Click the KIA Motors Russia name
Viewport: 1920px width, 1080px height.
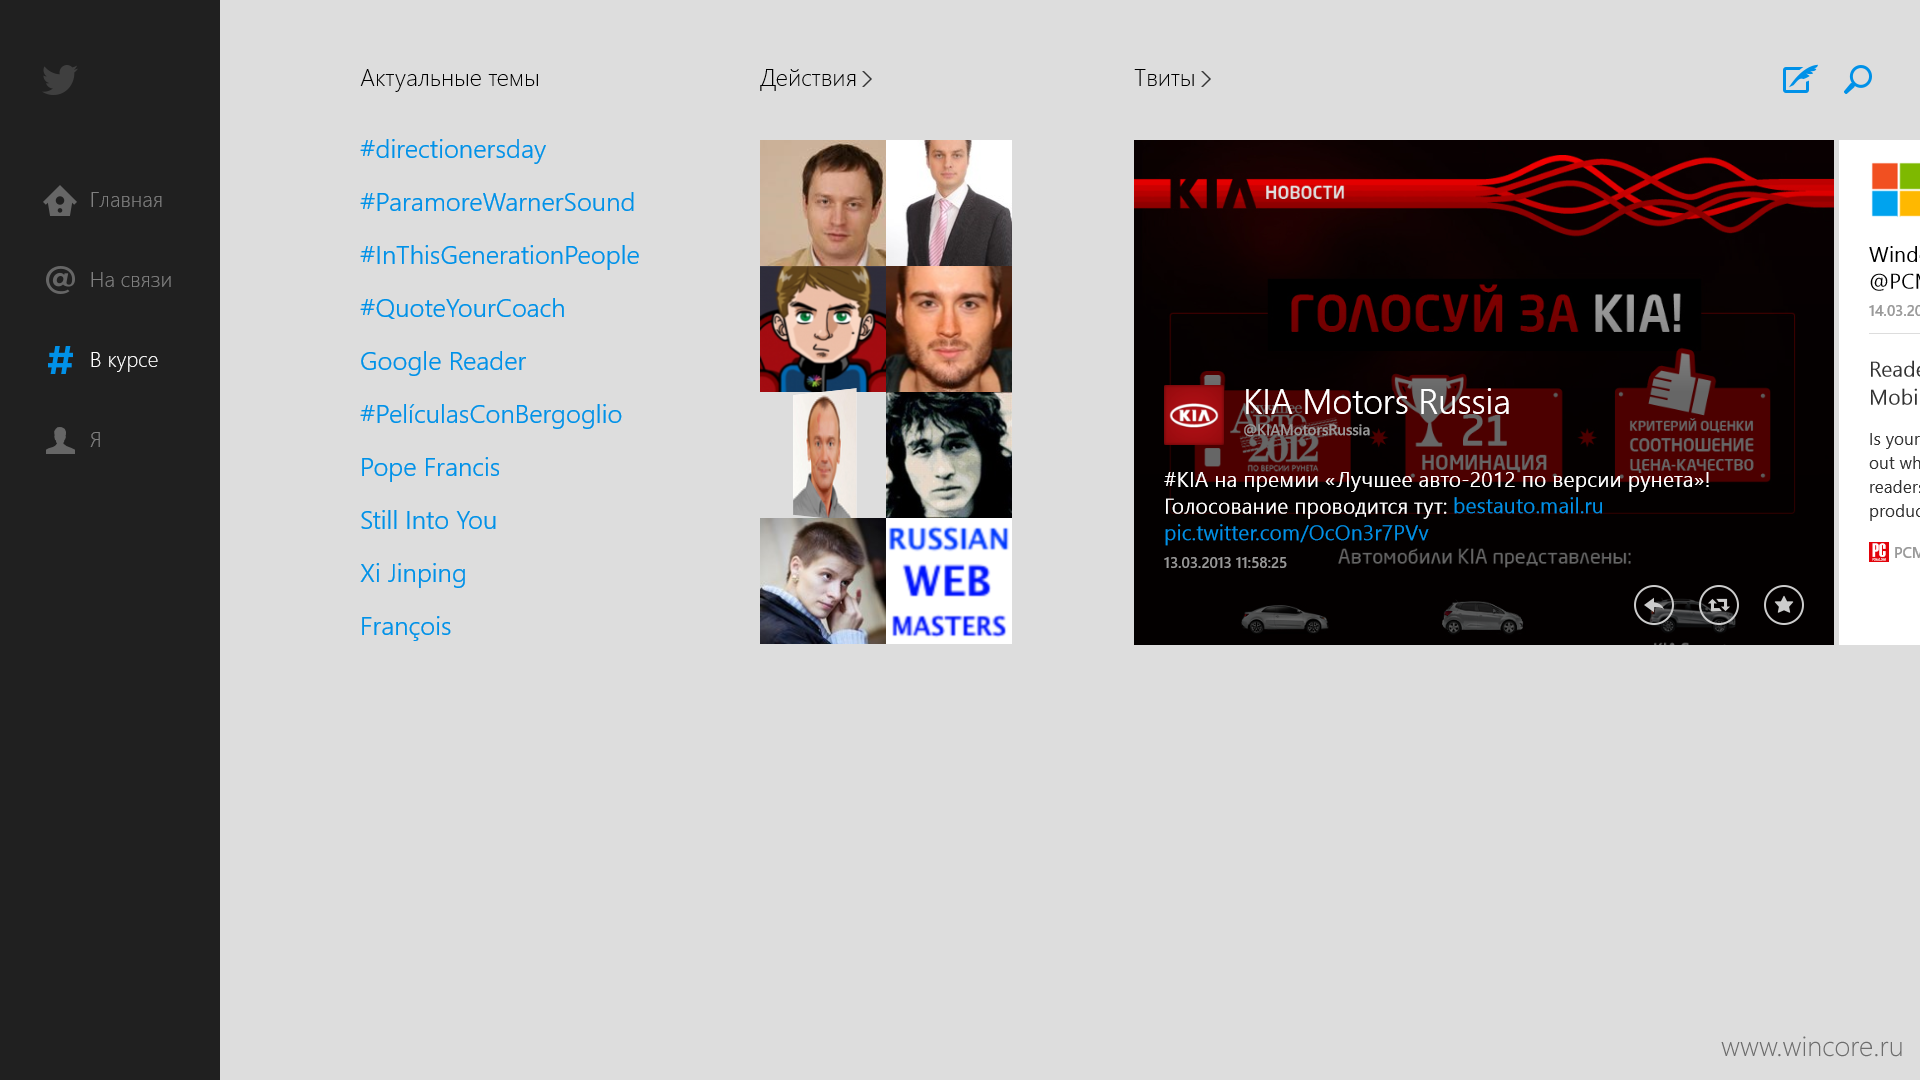click(x=1377, y=402)
